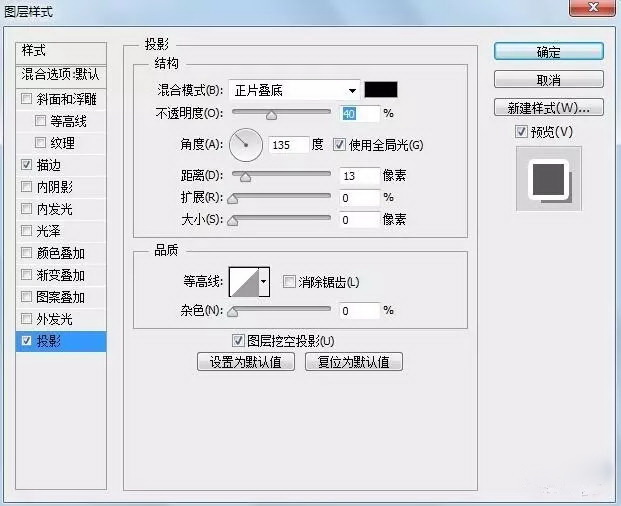The height and width of the screenshot is (506, 621).
Task: Click the 扩展 spread slider handle
Action: 233,199
